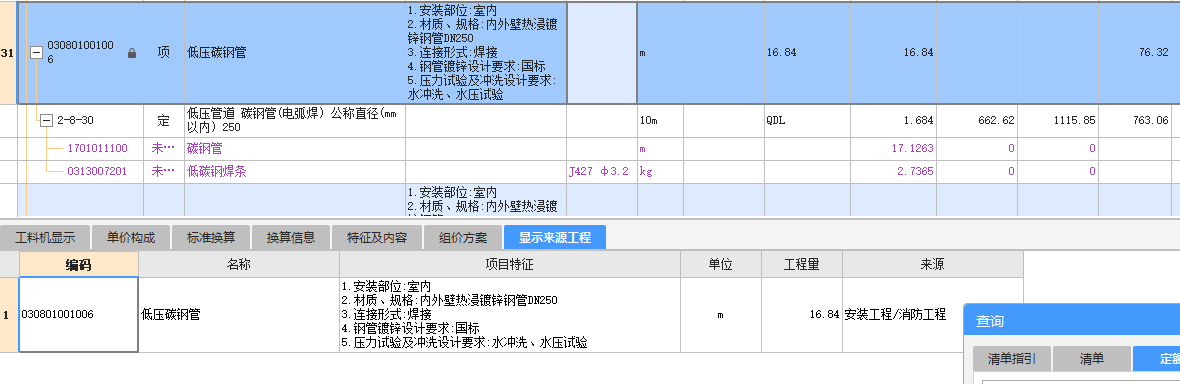The height and width of the screenshot is (384, 1180).
Task: Click the 16.84 quantity in source table
Action: coord(824,315)
